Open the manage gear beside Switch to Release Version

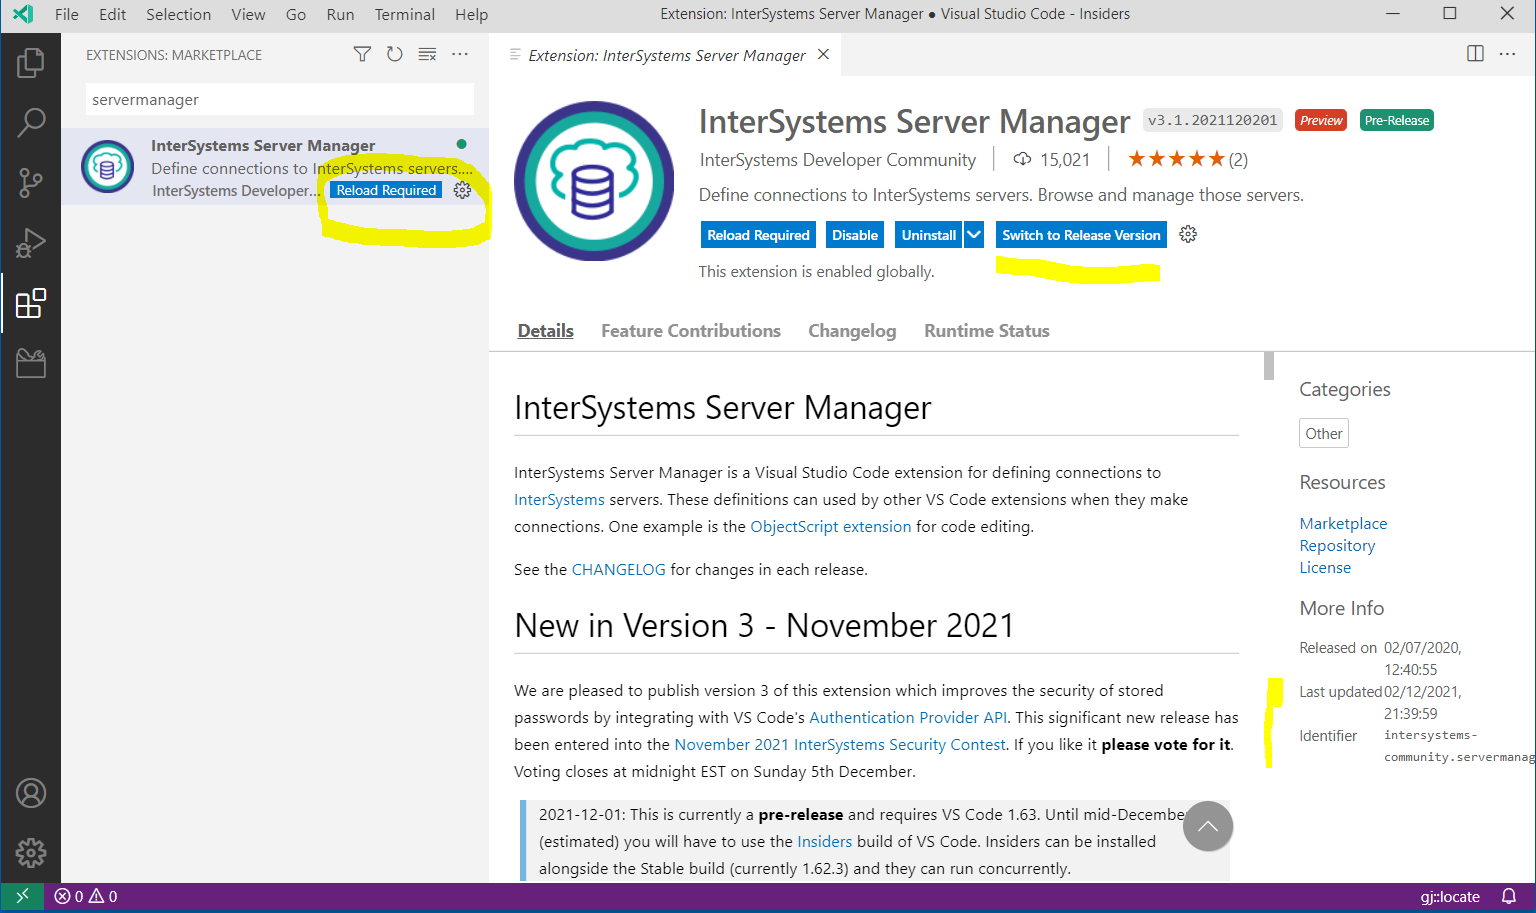pyautogui.click(x=1188, y=234)
